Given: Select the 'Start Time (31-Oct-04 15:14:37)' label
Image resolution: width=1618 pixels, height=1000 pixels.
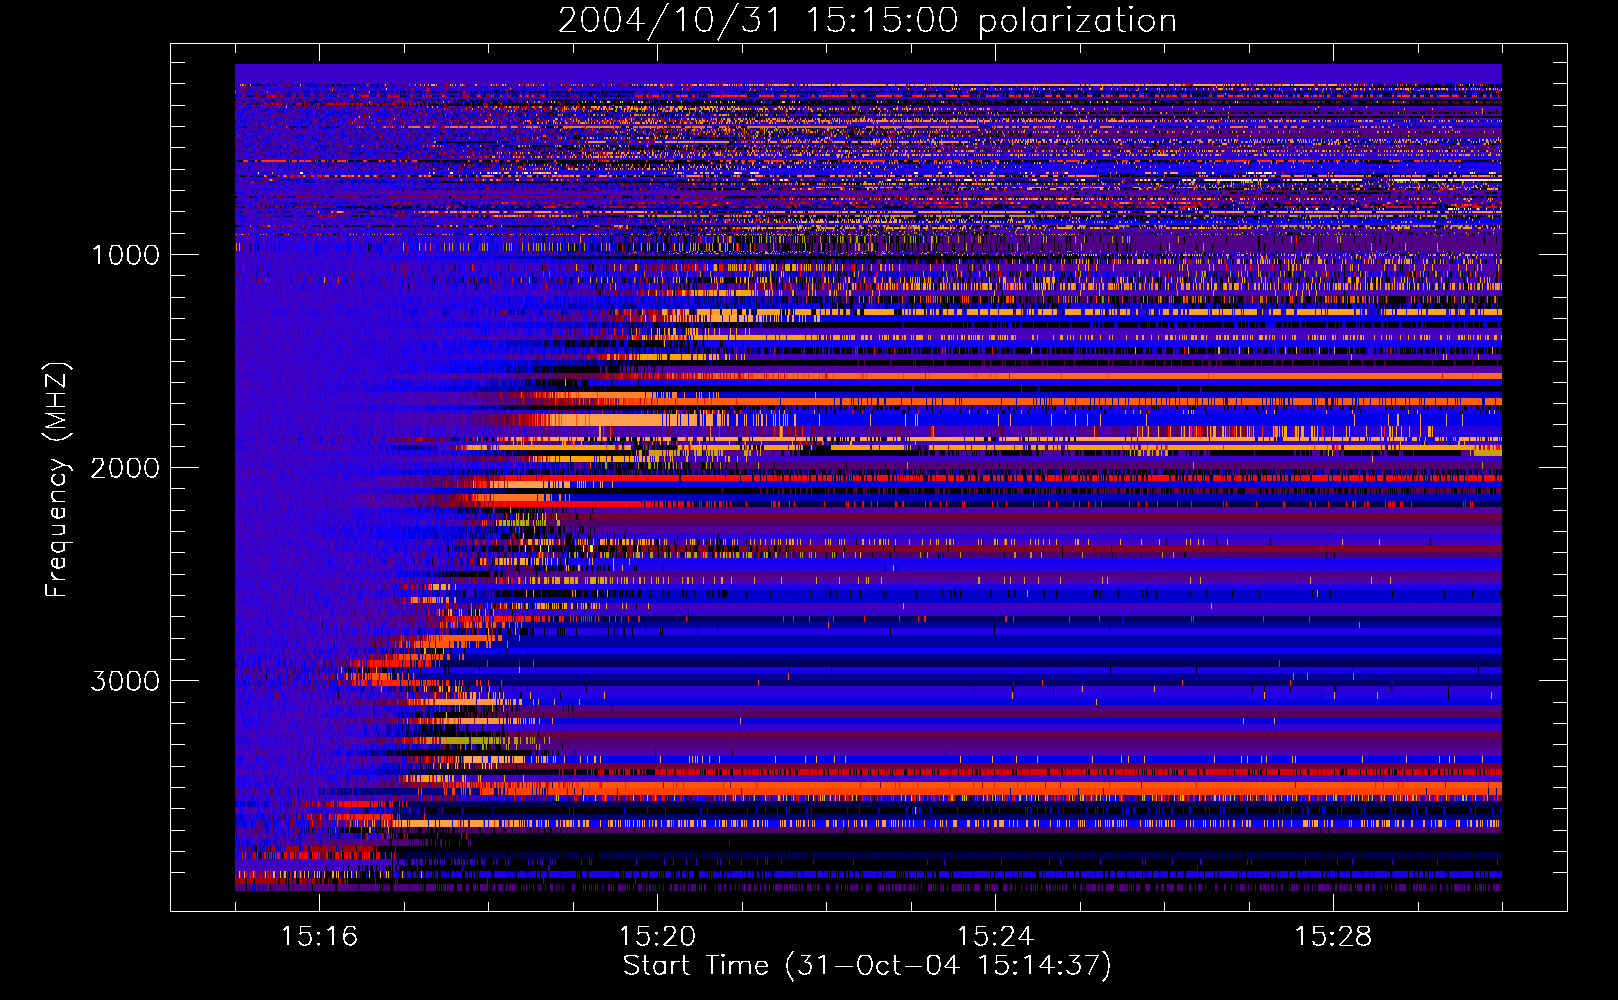Looking at the screenshot, I should tap(867, 966).
